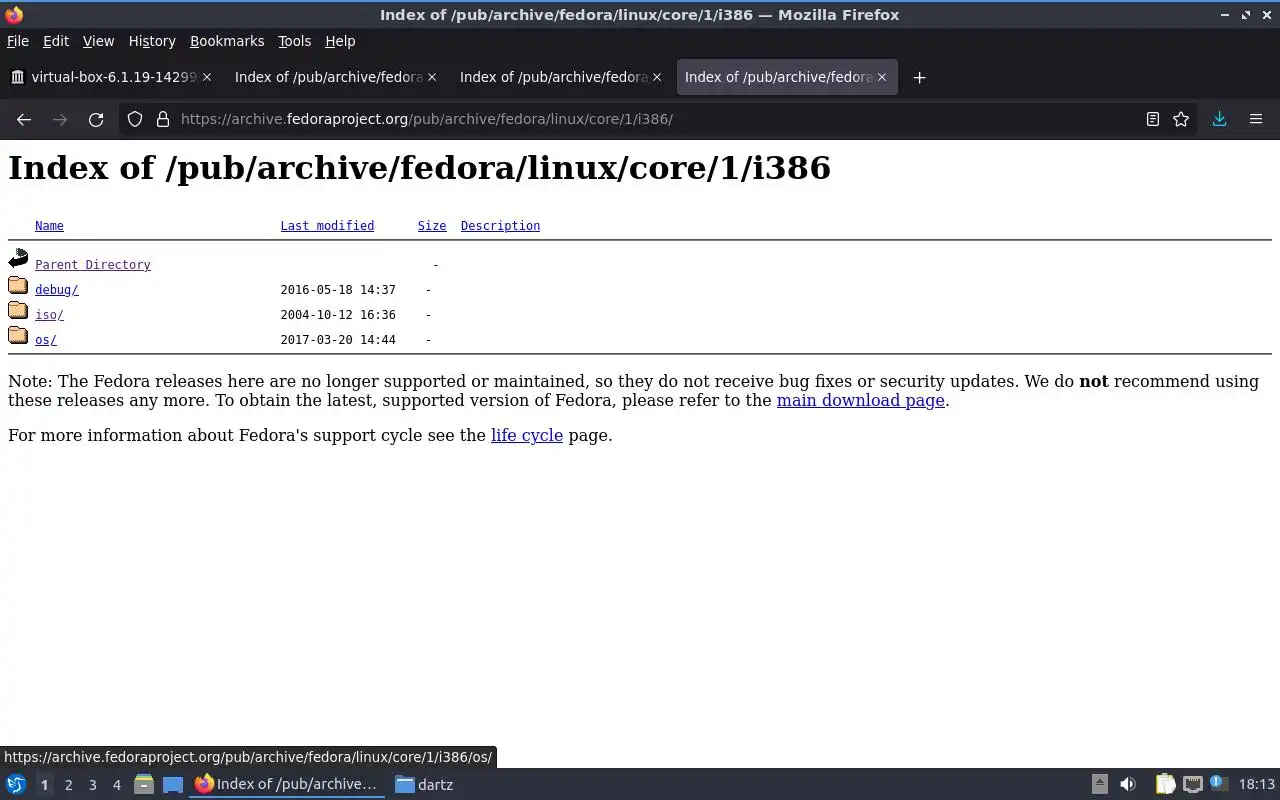Sort listing by Description column

[500, 226]
